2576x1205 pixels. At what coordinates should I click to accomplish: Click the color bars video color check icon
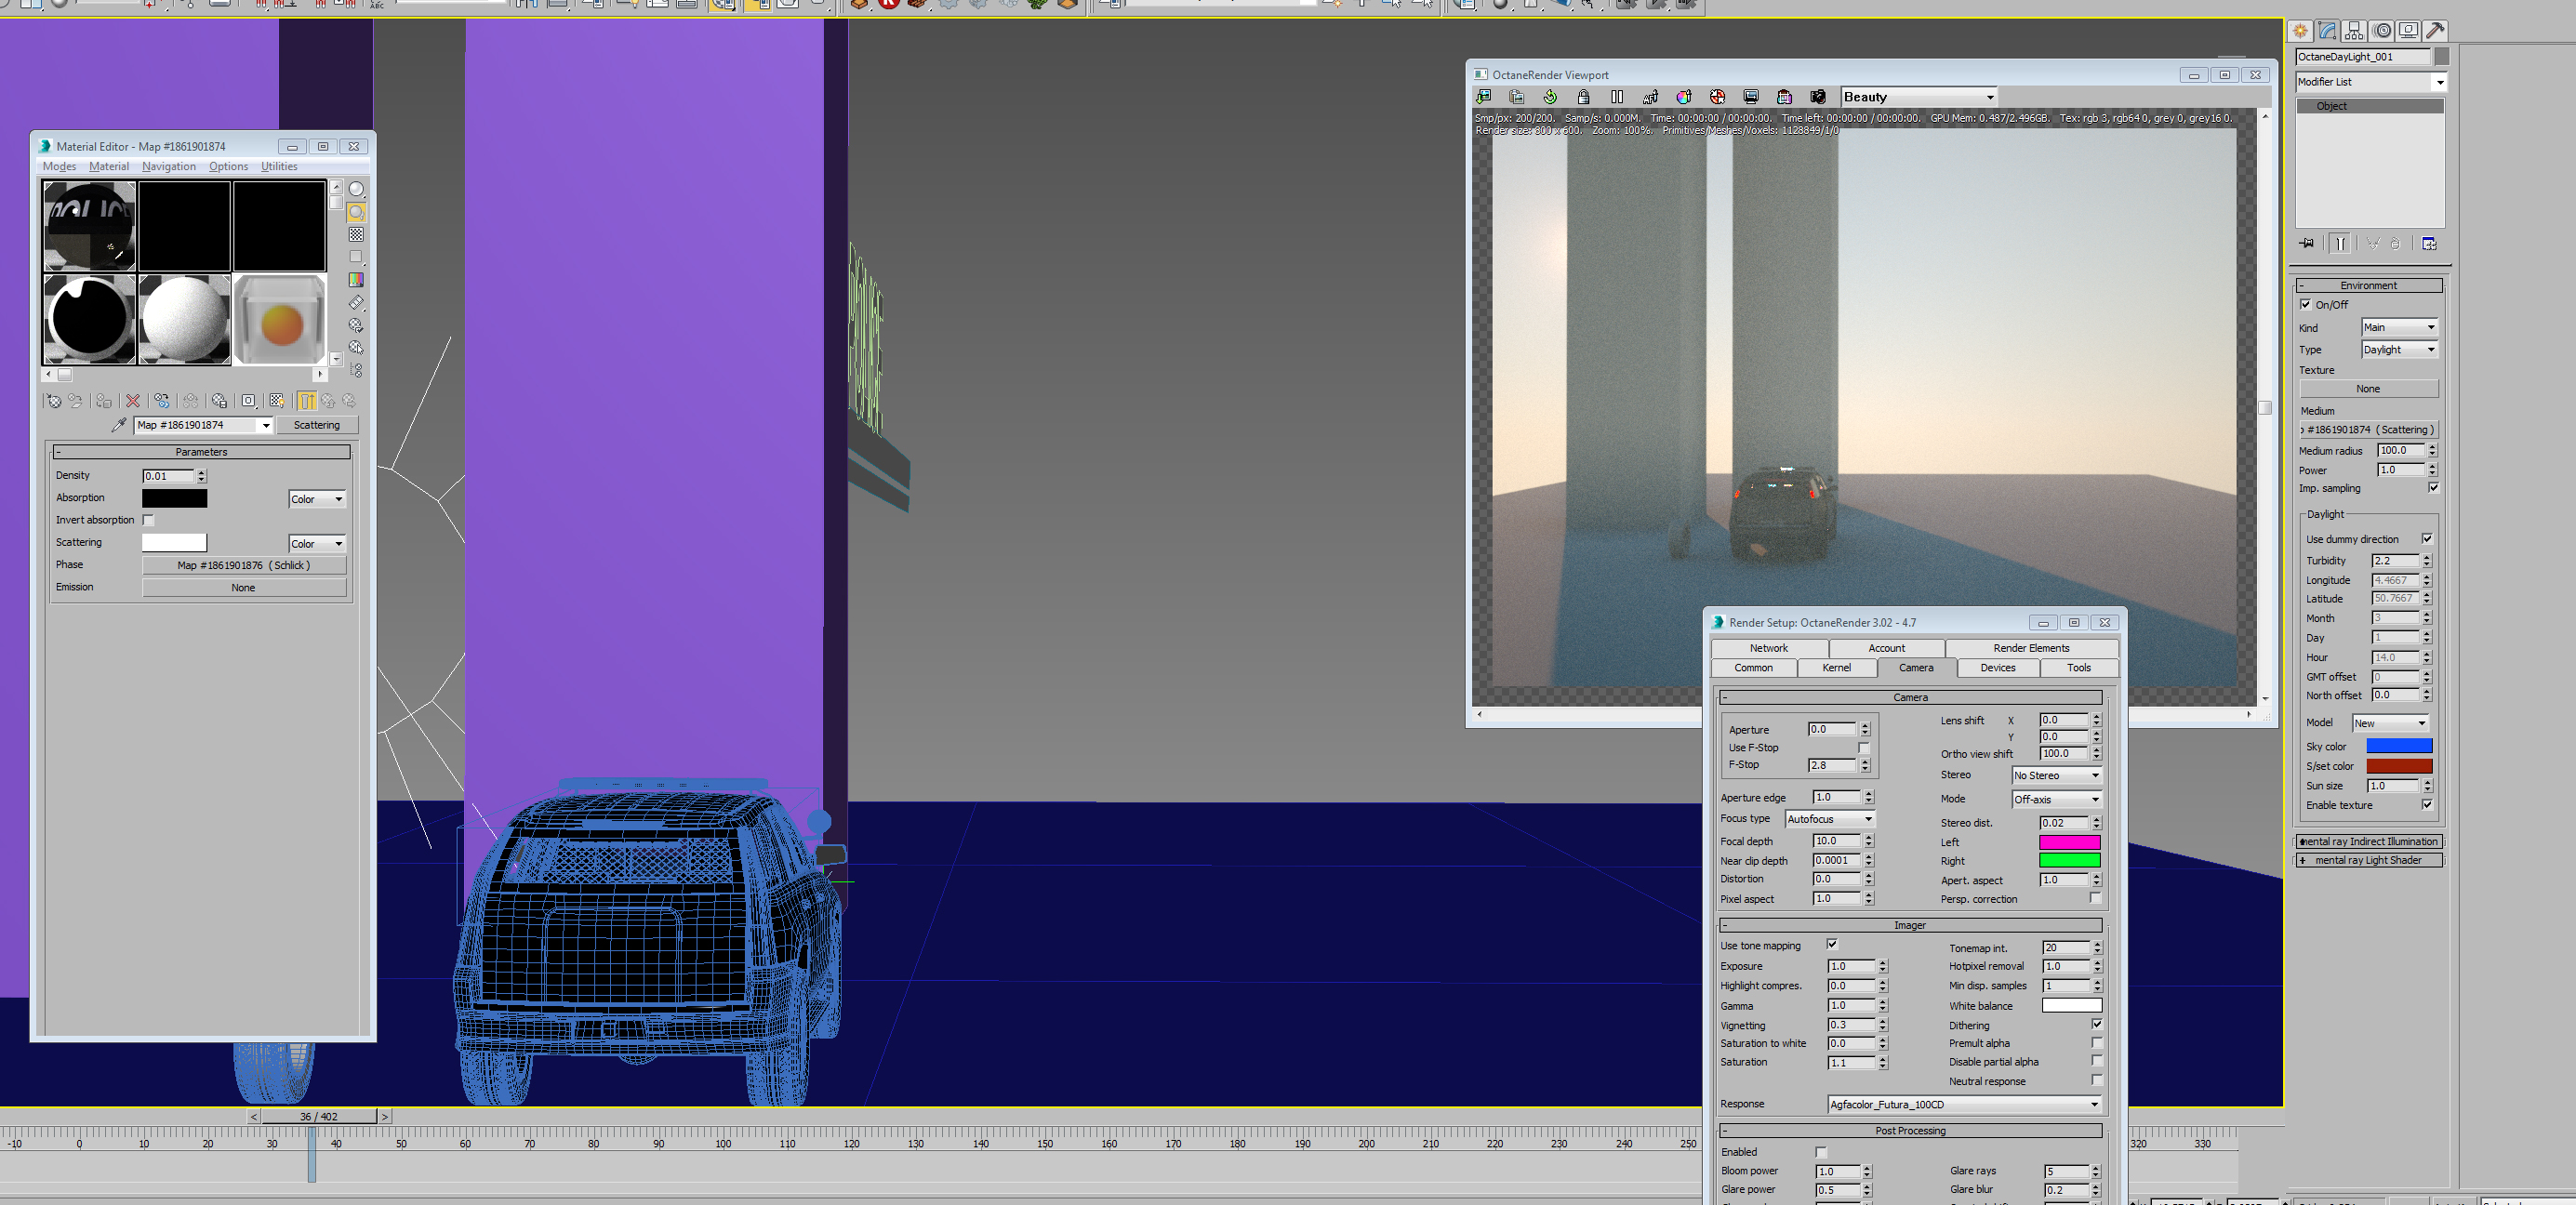click(x=356, y=280)
